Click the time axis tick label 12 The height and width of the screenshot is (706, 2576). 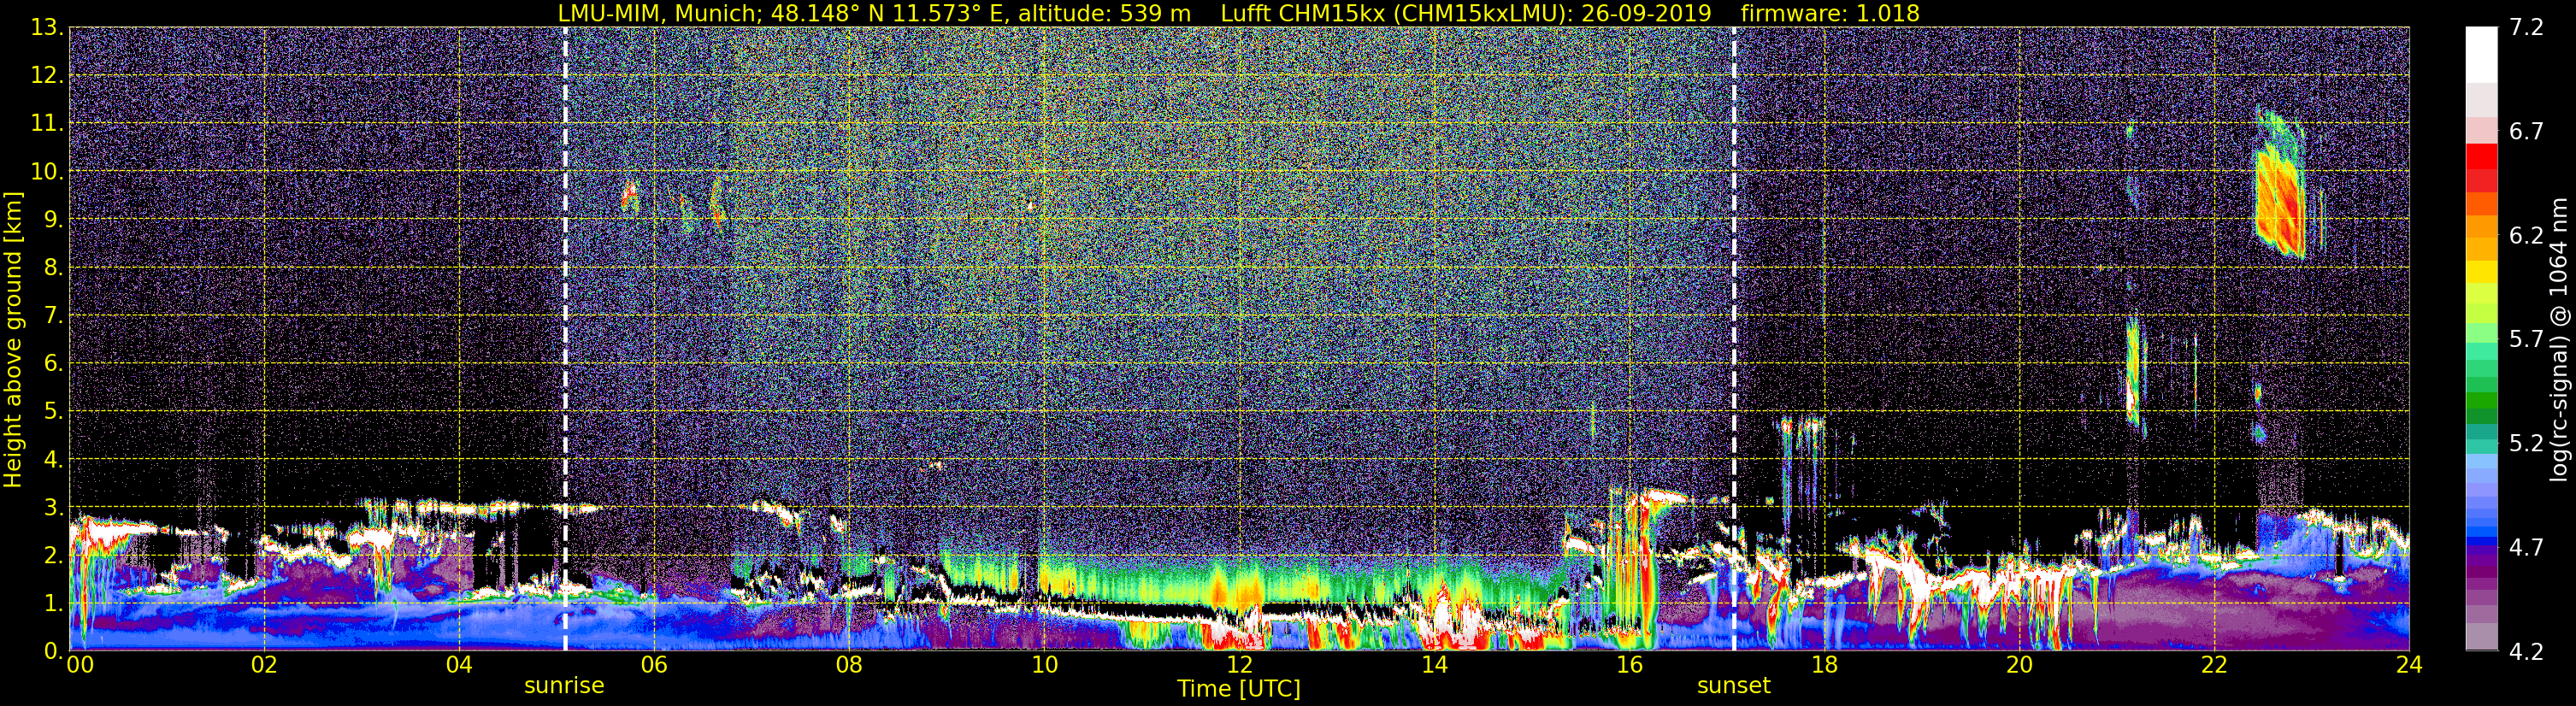tap(1239, 665)
